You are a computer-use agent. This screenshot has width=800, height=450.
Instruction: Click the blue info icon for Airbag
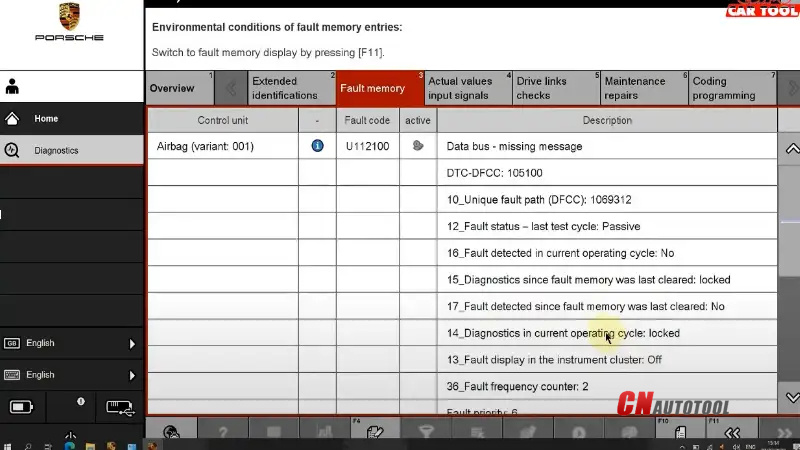tap(317, 146)
